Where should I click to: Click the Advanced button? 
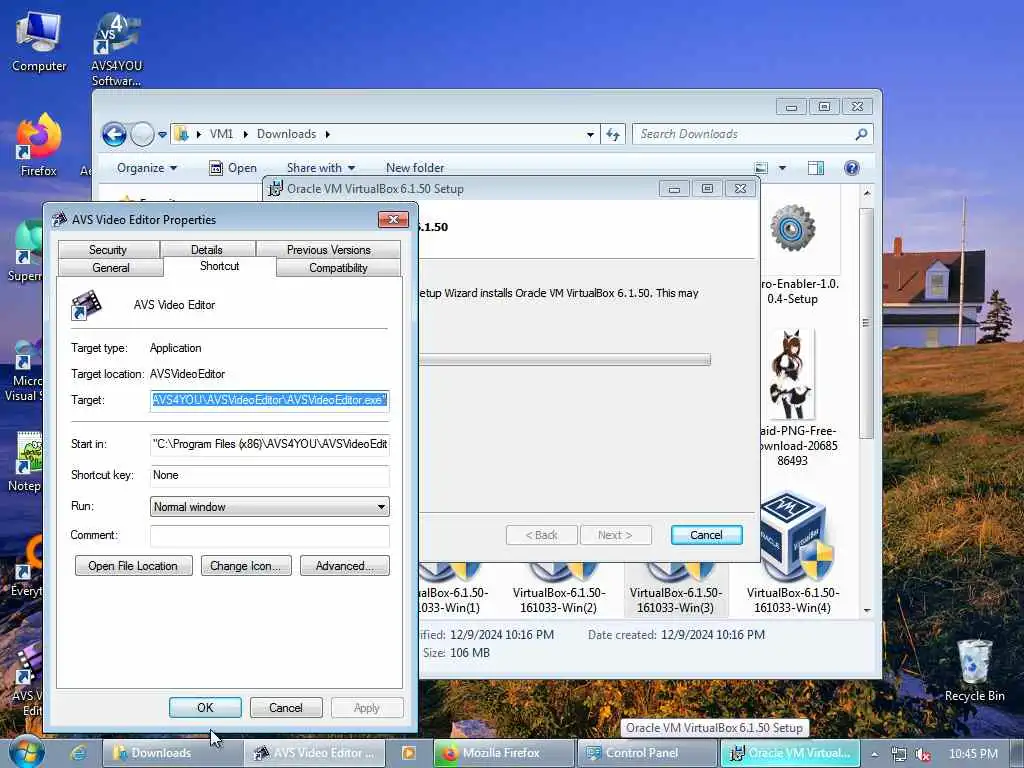345,566
